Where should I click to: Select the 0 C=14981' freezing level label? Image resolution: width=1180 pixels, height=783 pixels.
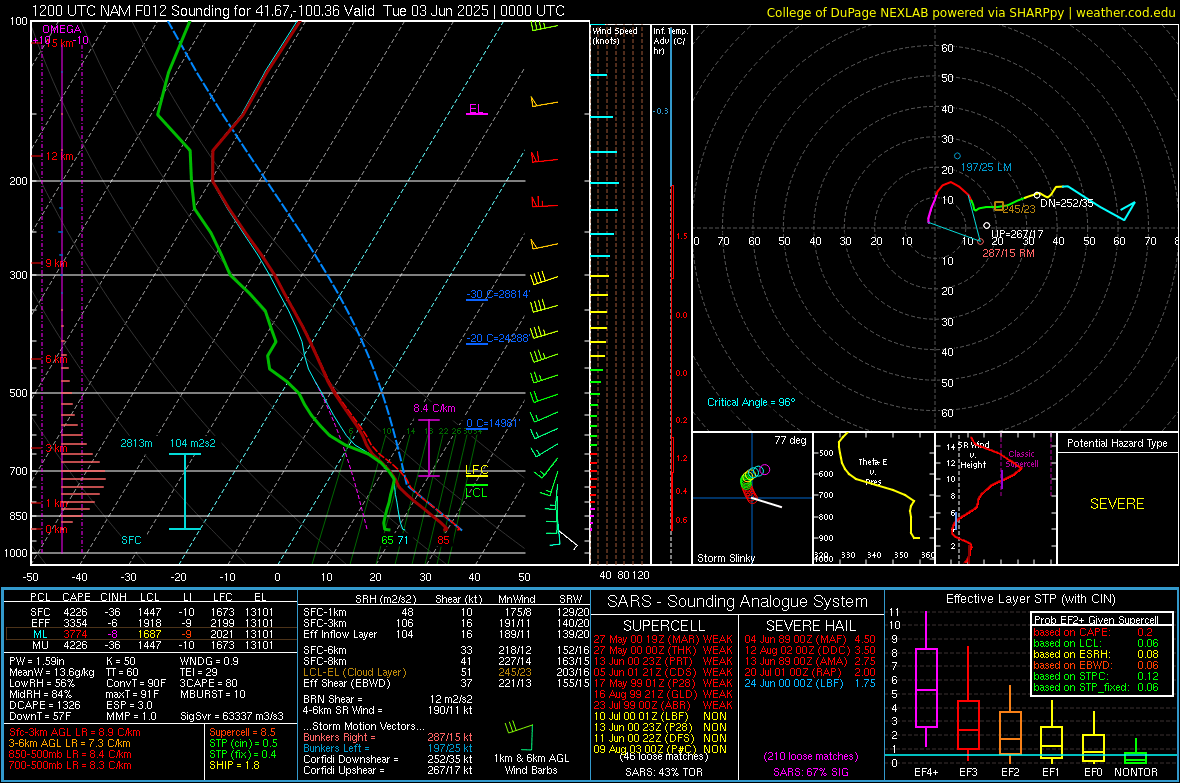[x=492, y=423]
